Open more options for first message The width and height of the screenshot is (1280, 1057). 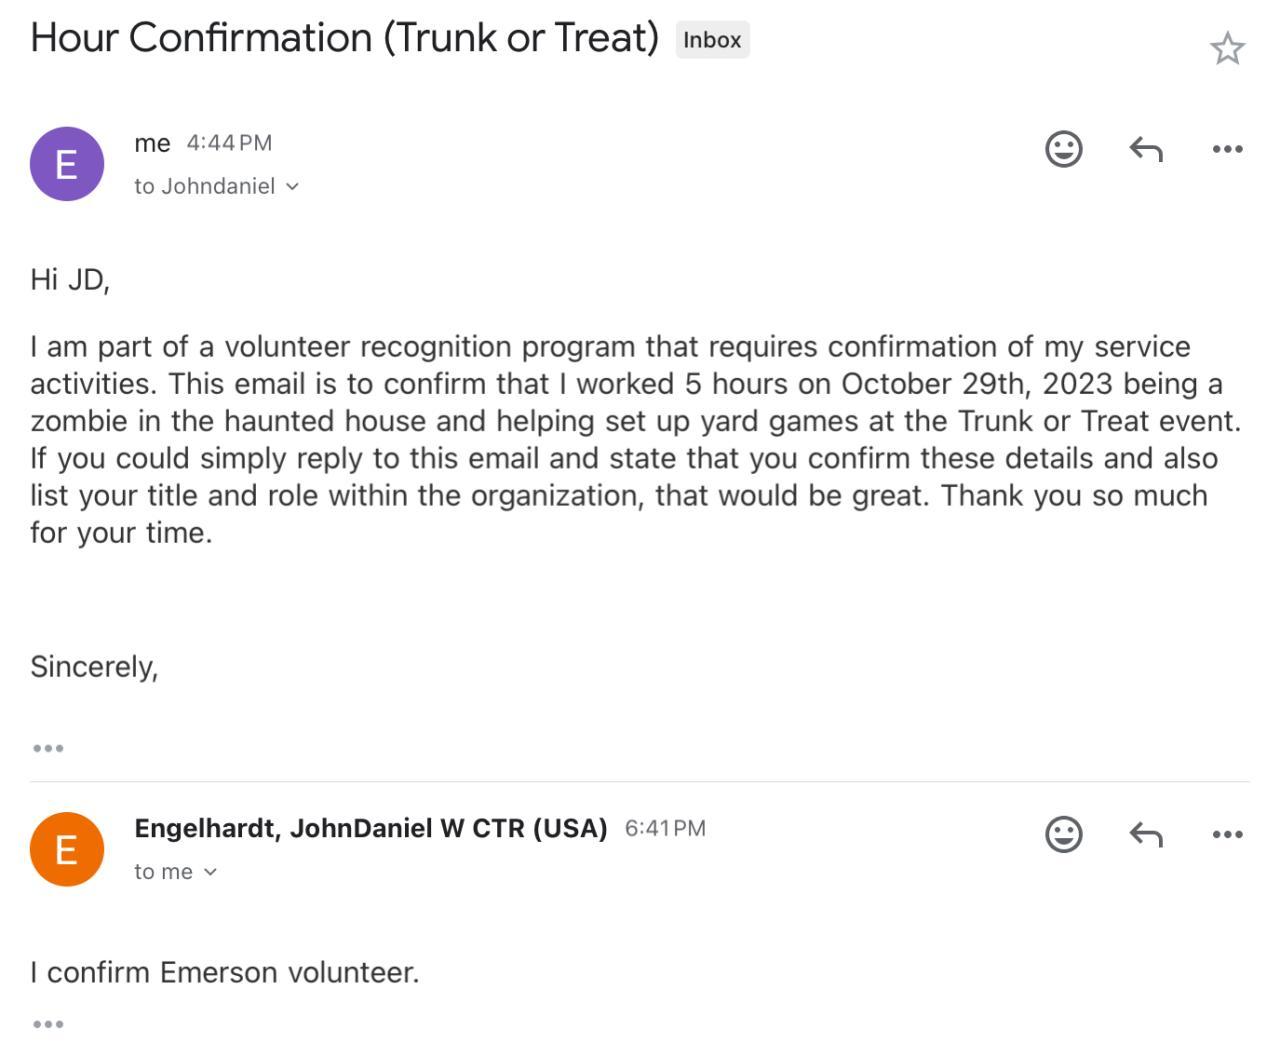(1227, 149)
